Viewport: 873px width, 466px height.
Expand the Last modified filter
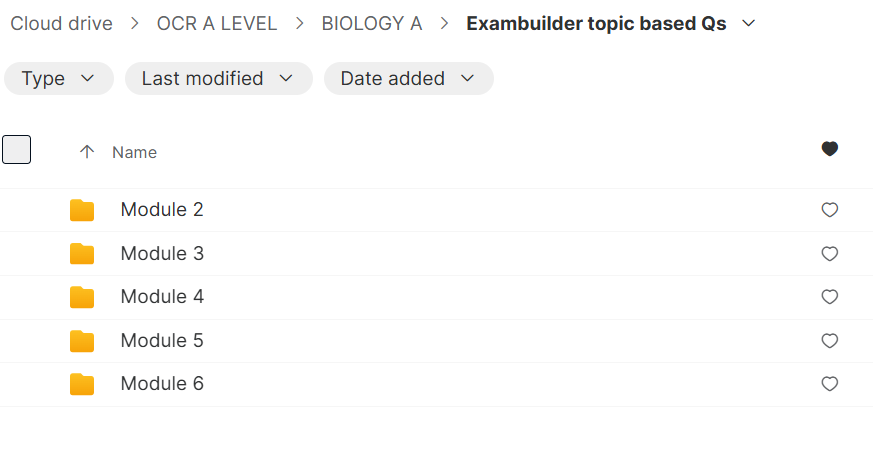[218, 78]
